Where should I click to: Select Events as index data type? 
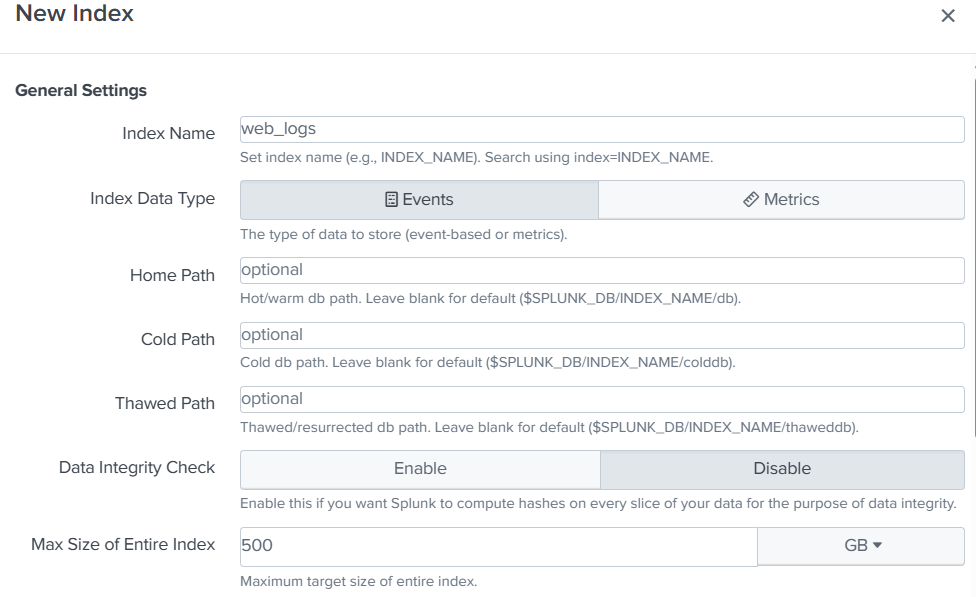pyautogui.click(x=419, y=200)
